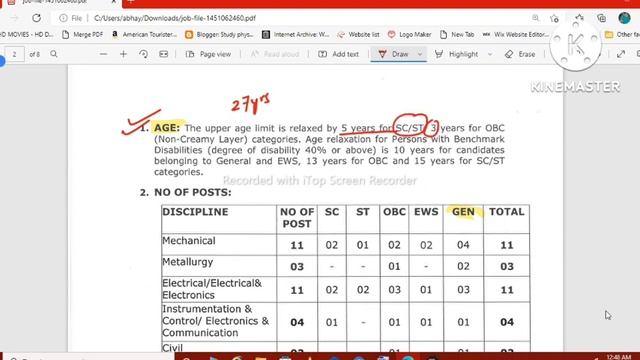
Task: Open the Merge PDF bookmark
Action: (x=83, y=35)
